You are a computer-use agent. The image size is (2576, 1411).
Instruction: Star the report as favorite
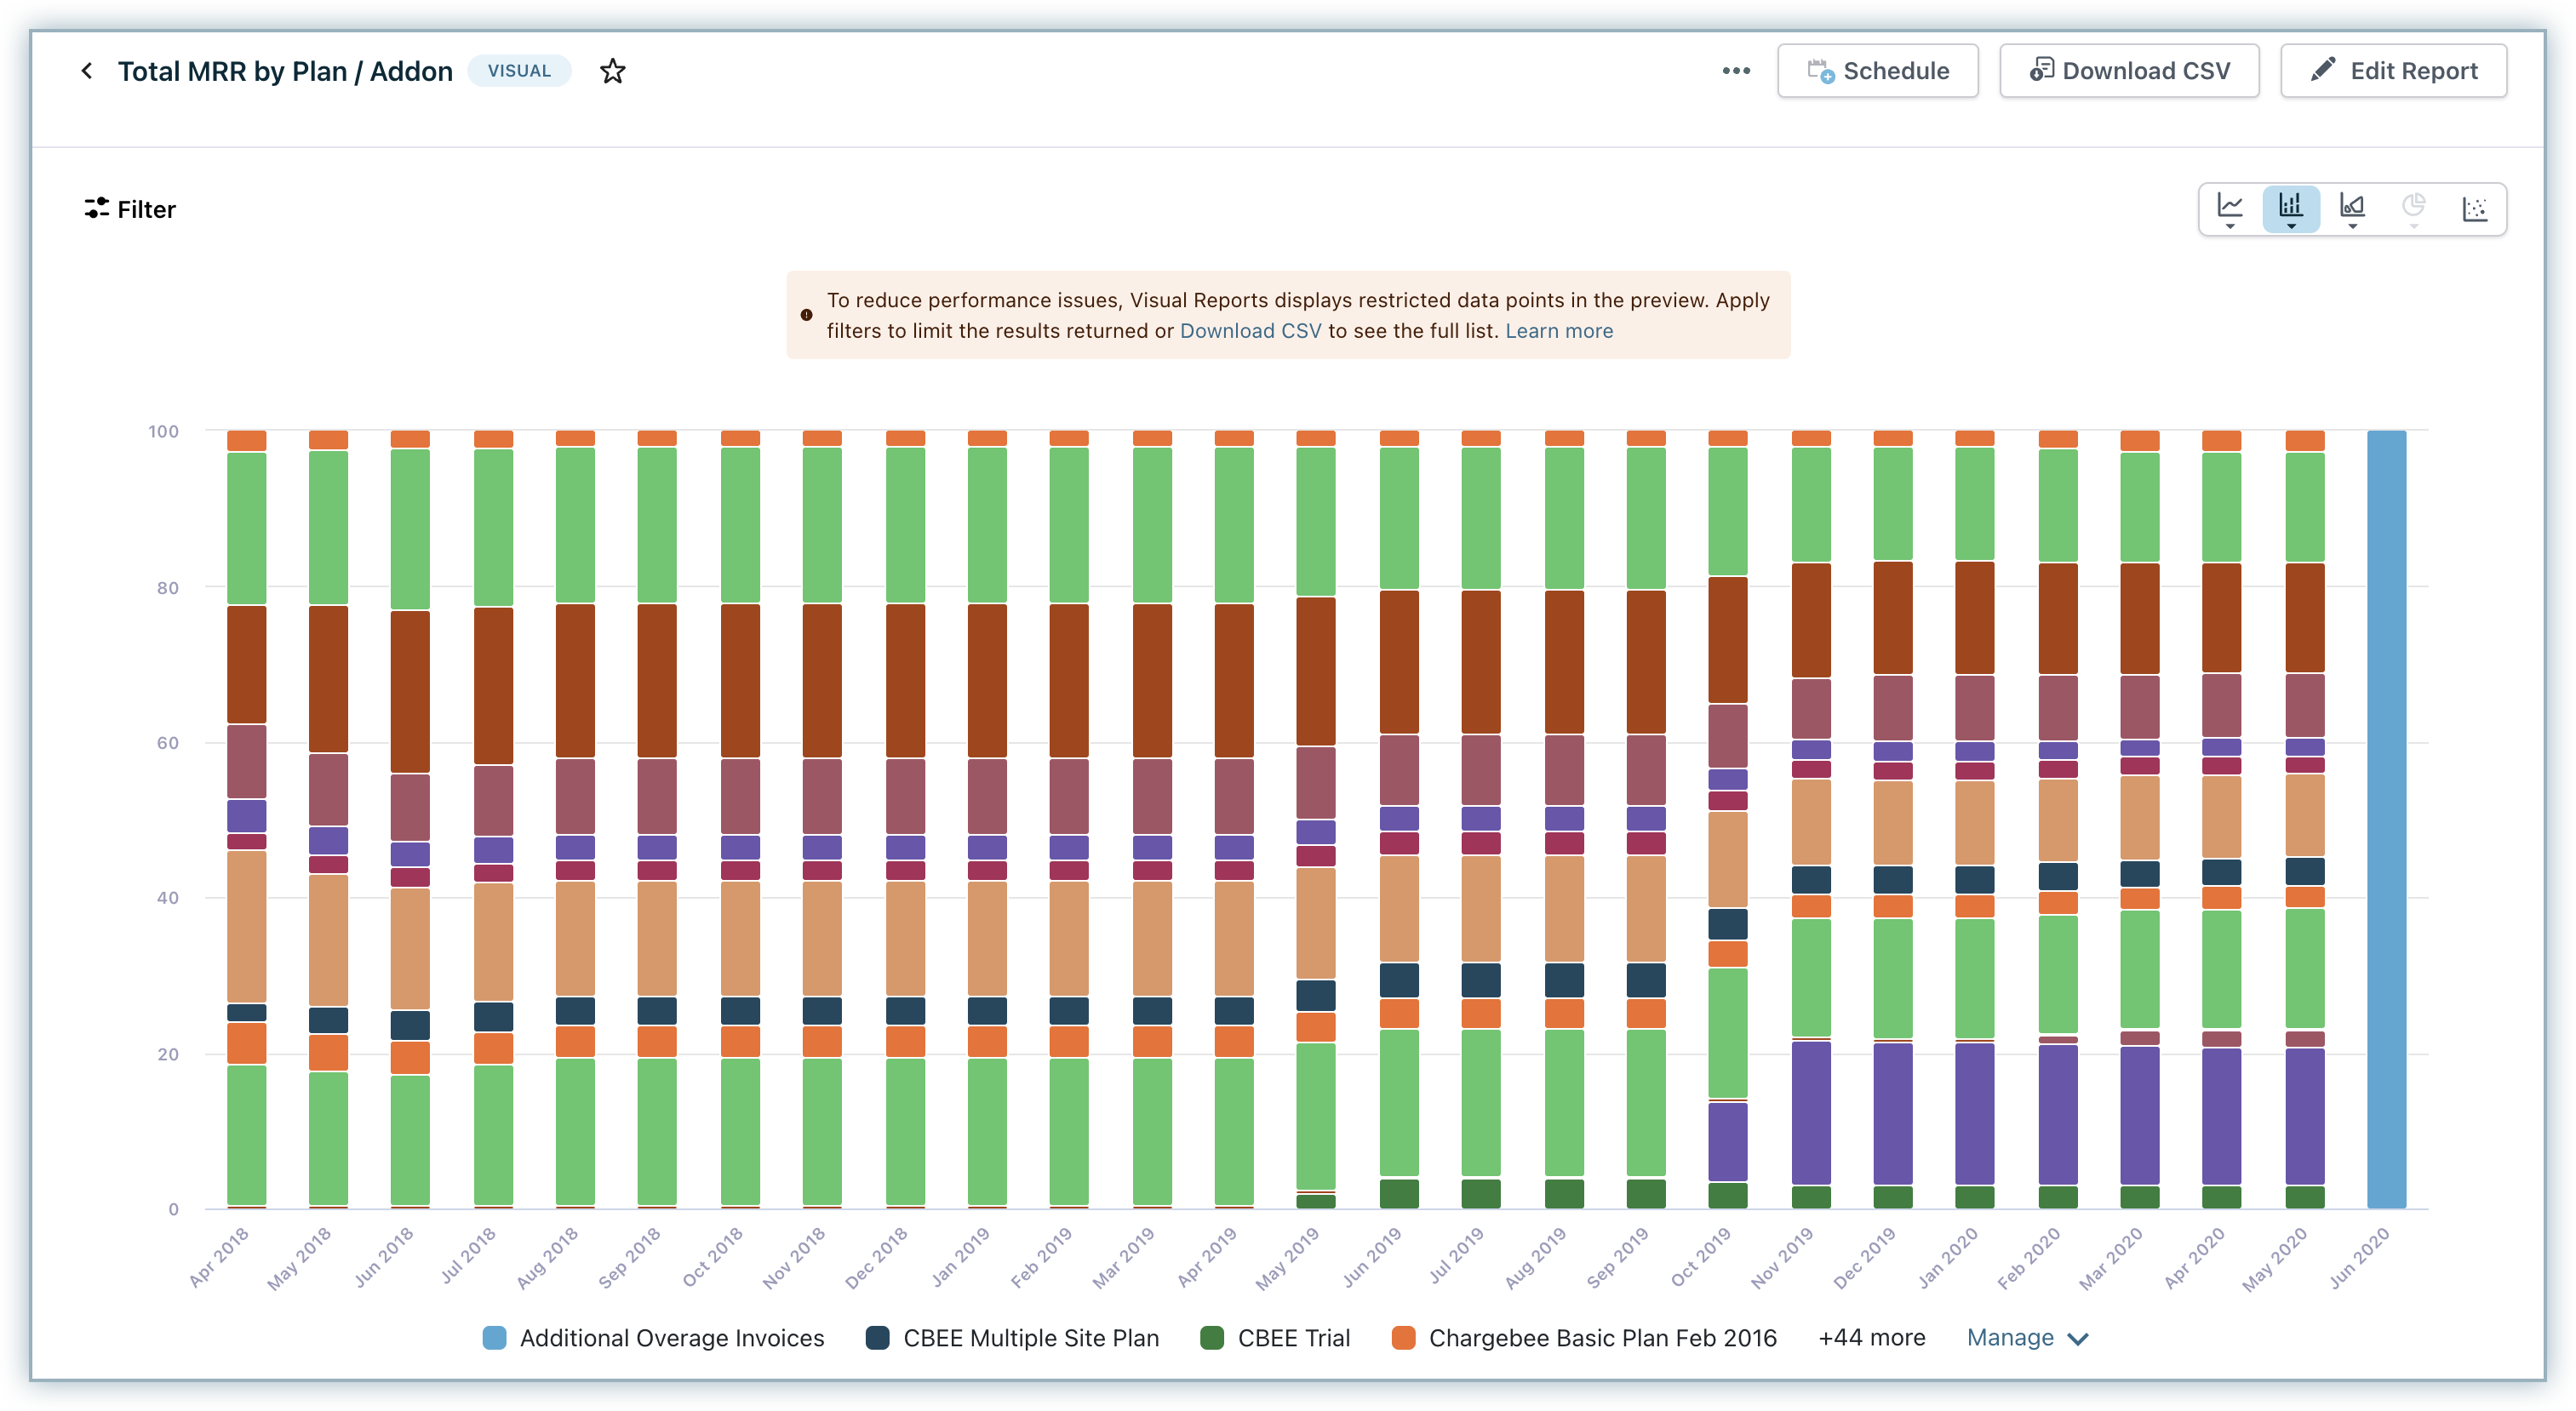click(x=612, y=71)
